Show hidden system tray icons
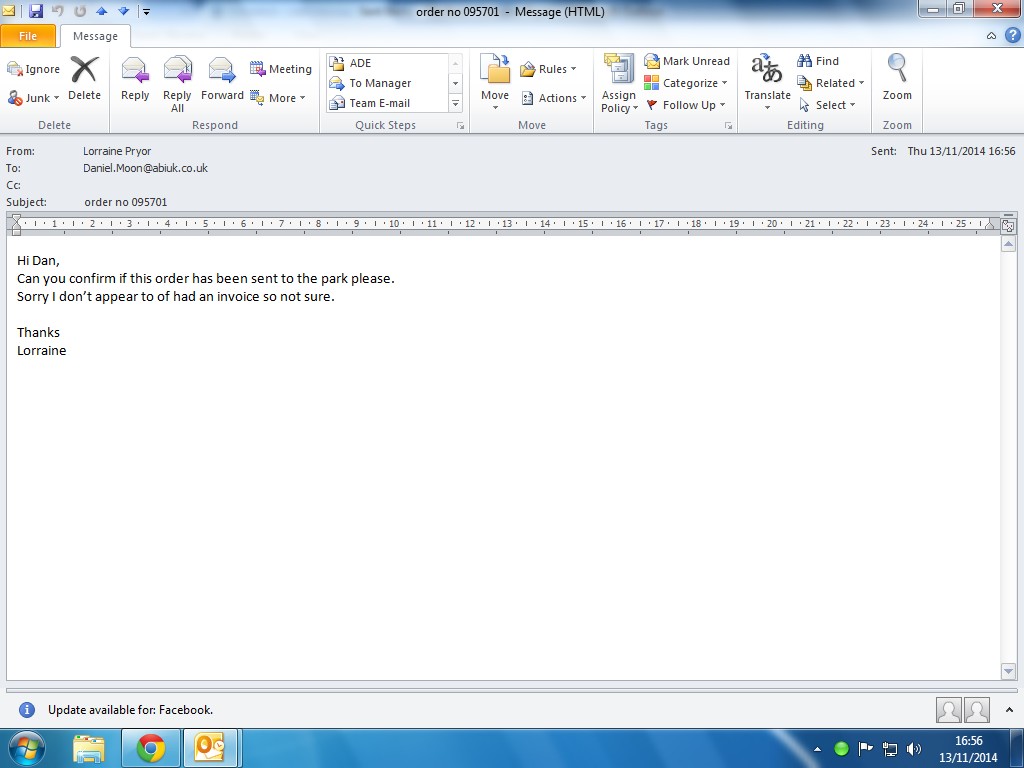The height and width of the screenshot is (768, 1024). 817,749
